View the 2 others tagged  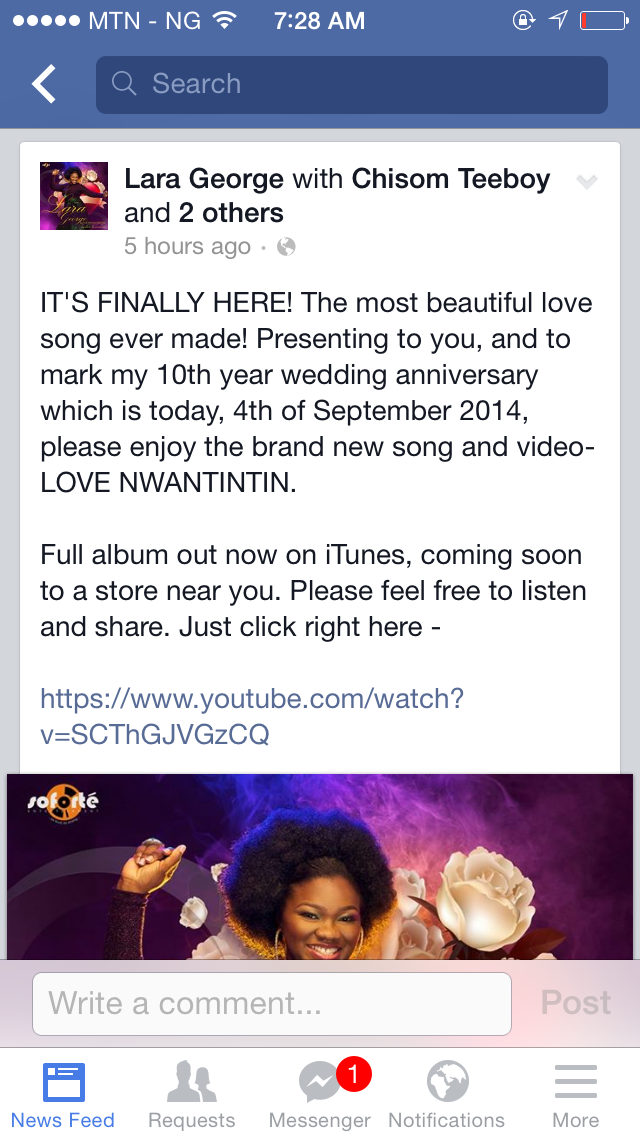[x=231, y=213]
